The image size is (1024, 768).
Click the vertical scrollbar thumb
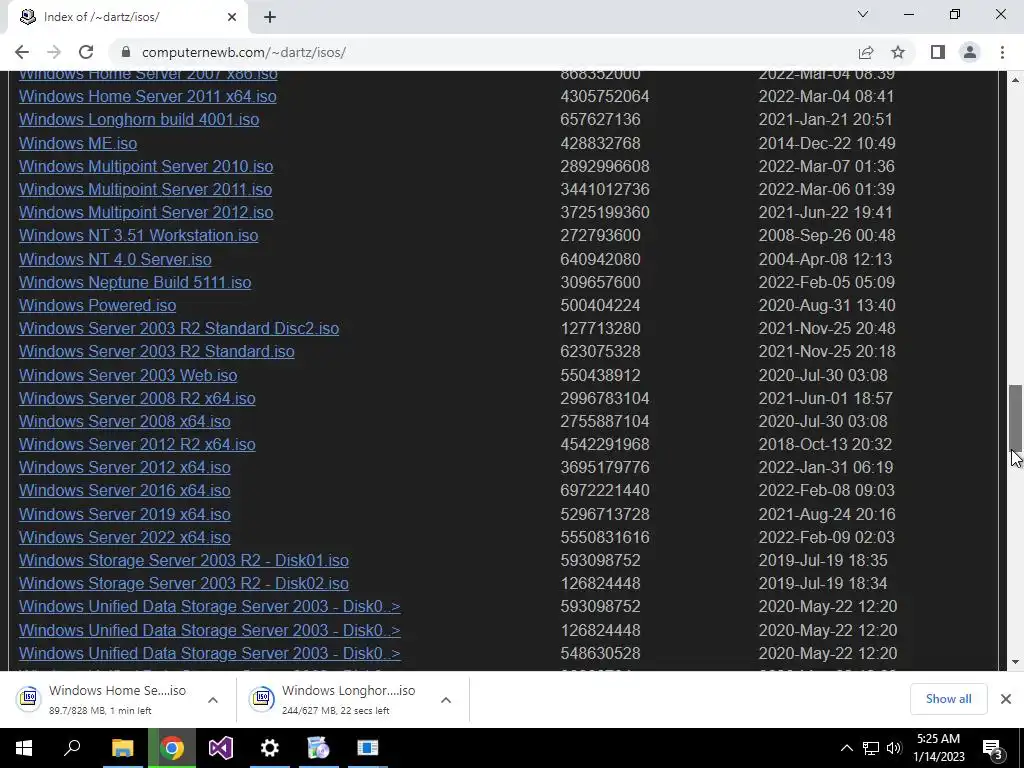click(1016, 417)
